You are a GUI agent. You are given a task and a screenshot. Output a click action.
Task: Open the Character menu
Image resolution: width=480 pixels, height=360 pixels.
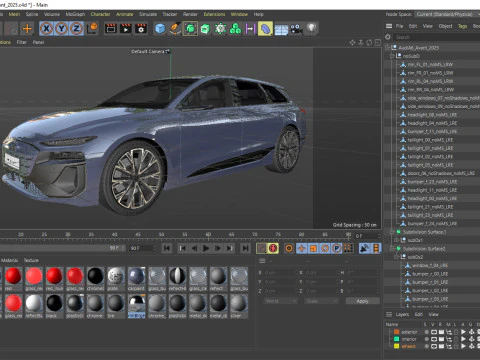pos(100,14)
